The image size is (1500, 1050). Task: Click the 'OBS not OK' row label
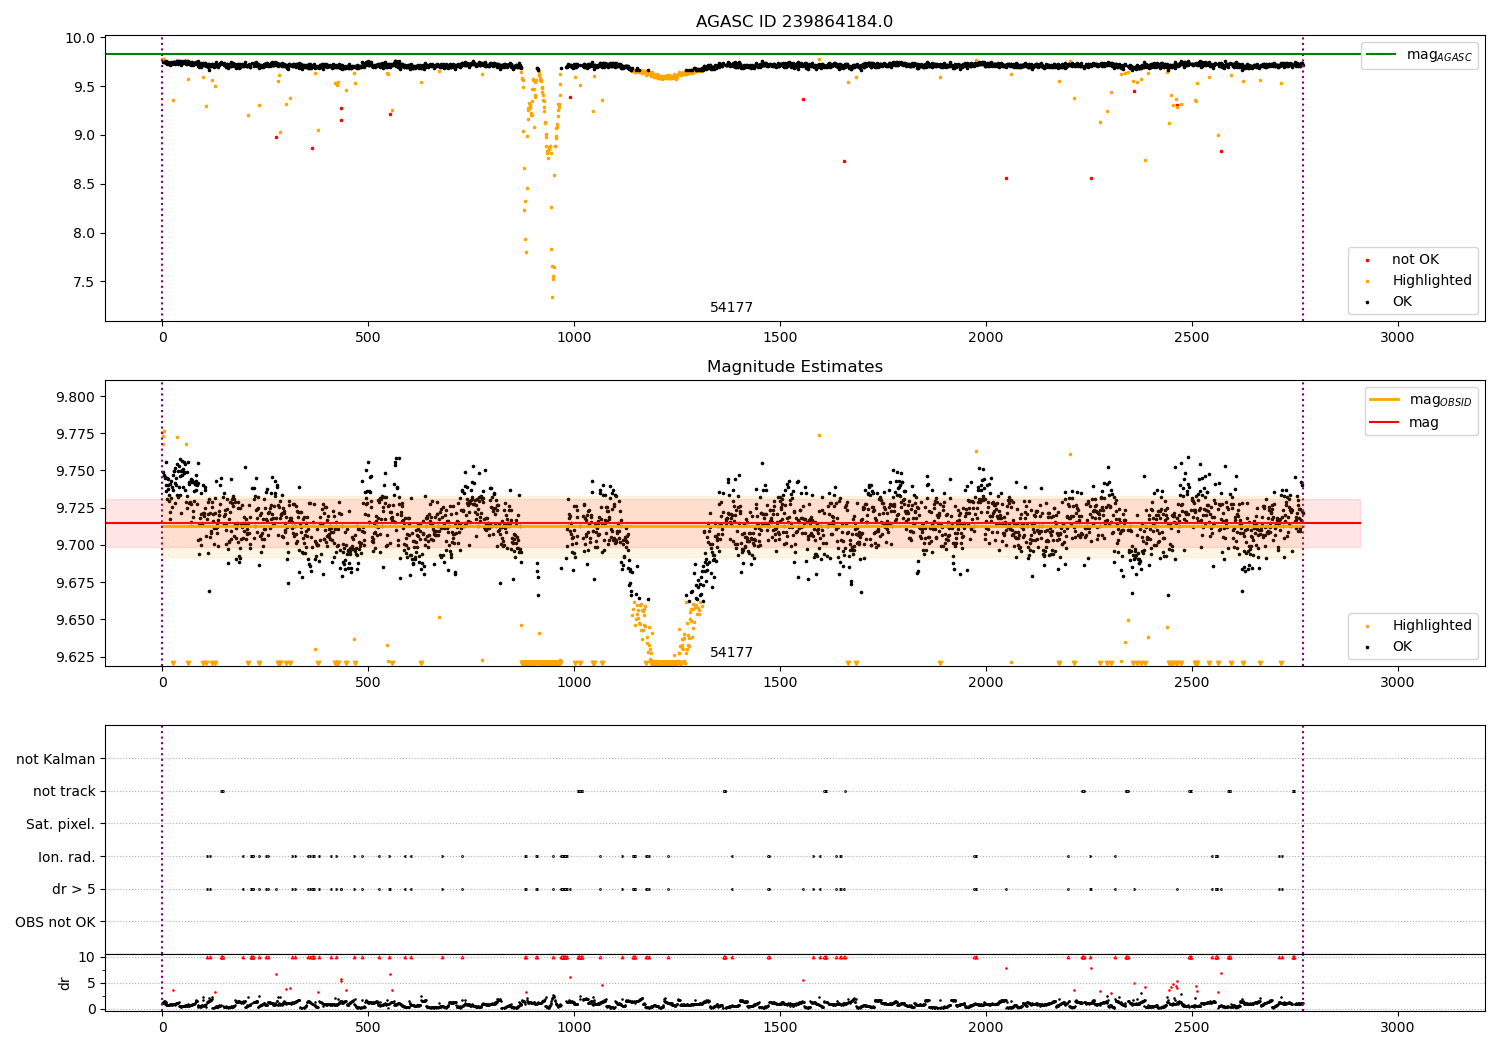tap(55, 922)
